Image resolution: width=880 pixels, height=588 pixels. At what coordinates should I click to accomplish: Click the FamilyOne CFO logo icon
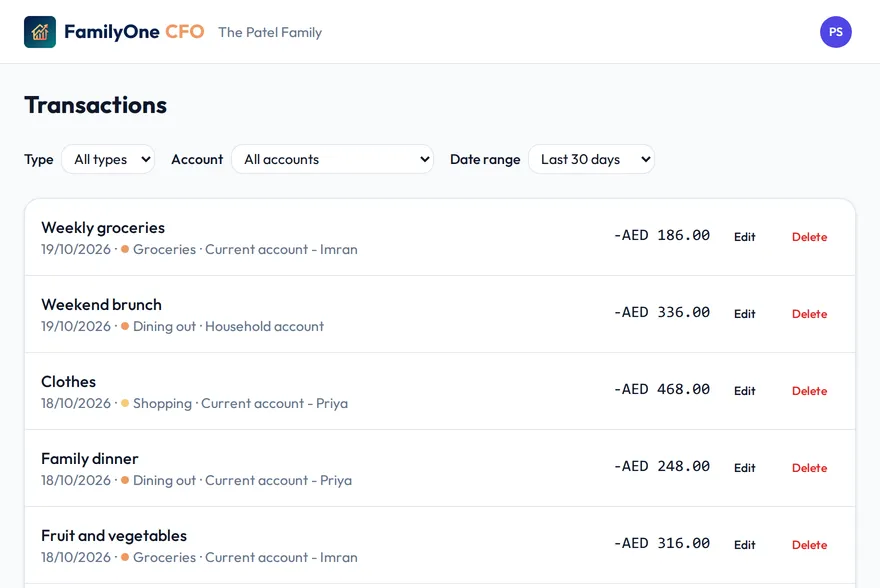coord(40,32)
